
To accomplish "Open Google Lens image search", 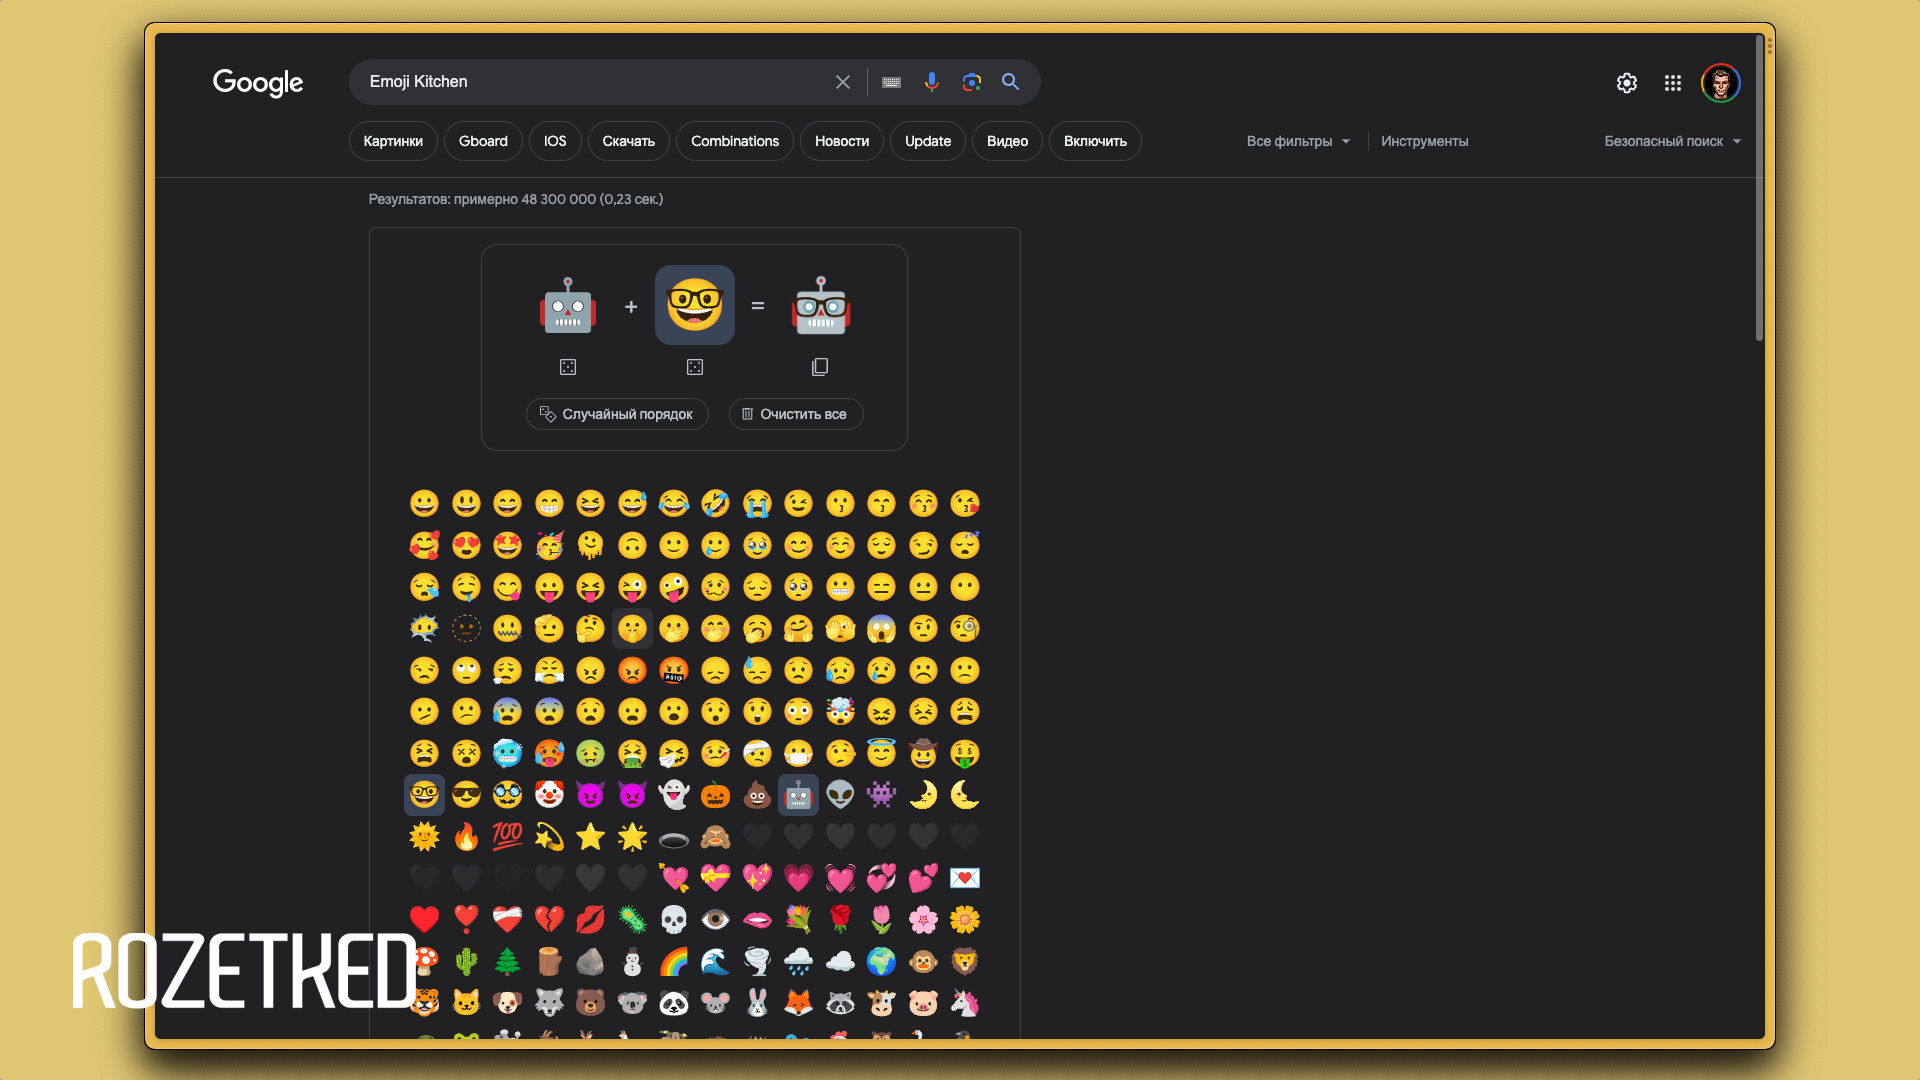I will (x=971, y=82).
